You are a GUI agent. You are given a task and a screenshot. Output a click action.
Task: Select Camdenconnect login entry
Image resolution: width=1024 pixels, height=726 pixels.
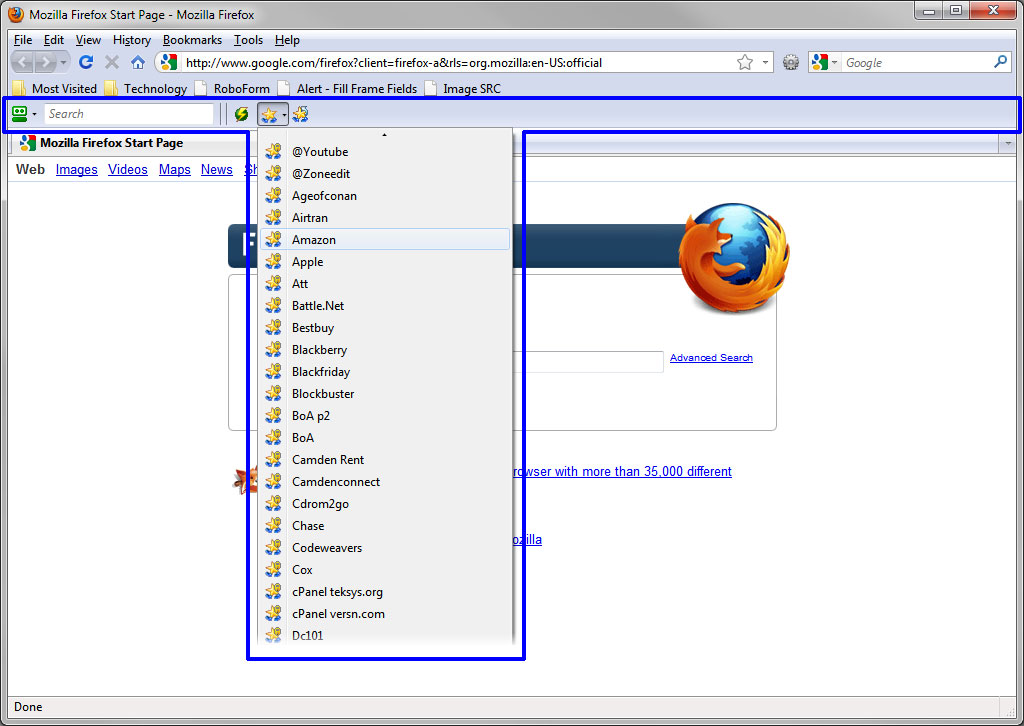coord(385,482)
